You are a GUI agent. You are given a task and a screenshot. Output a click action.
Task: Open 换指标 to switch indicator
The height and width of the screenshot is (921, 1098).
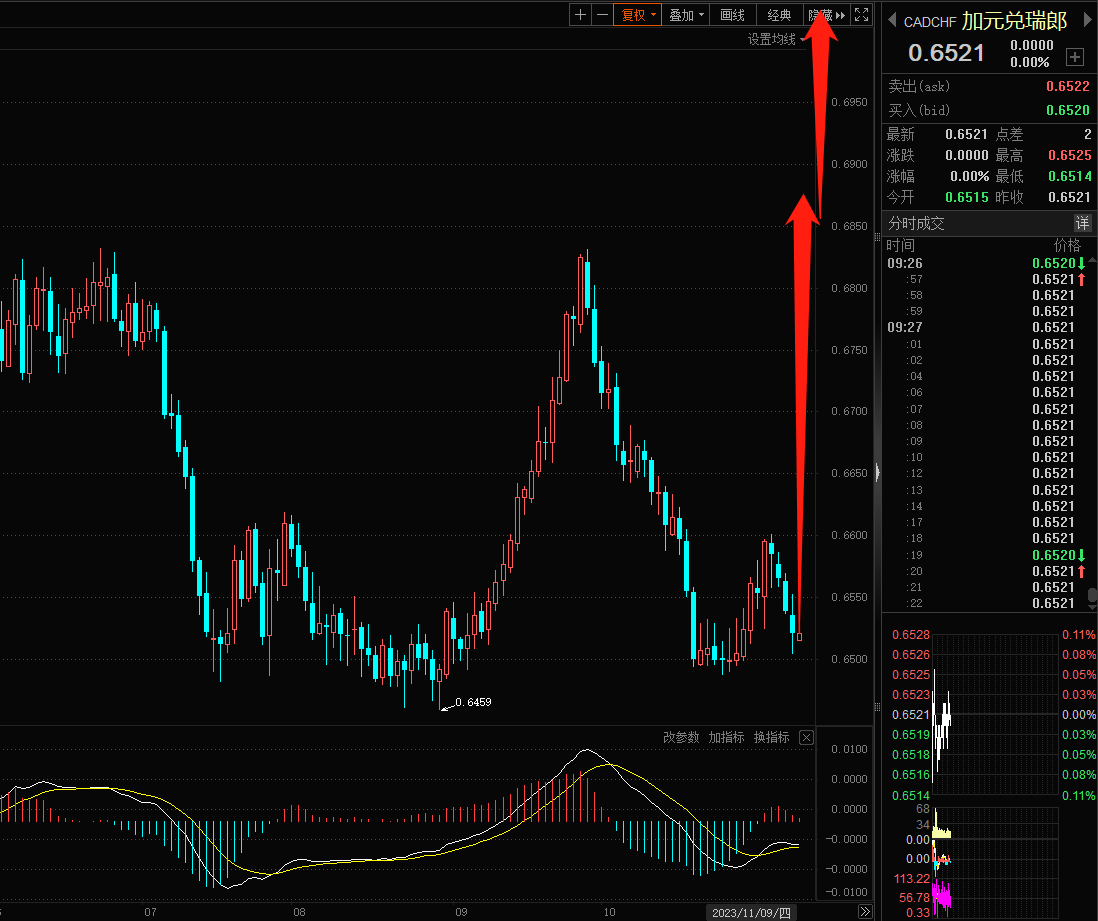coord(771,738)
